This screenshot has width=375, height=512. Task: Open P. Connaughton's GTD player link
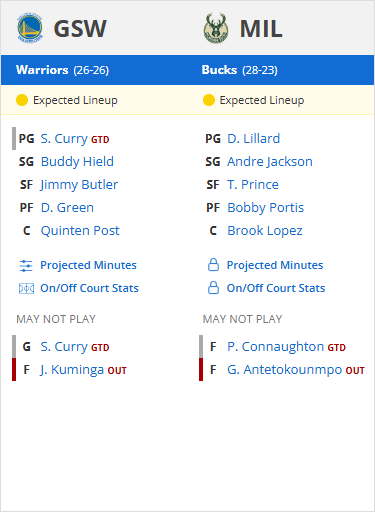click(276, 347)
